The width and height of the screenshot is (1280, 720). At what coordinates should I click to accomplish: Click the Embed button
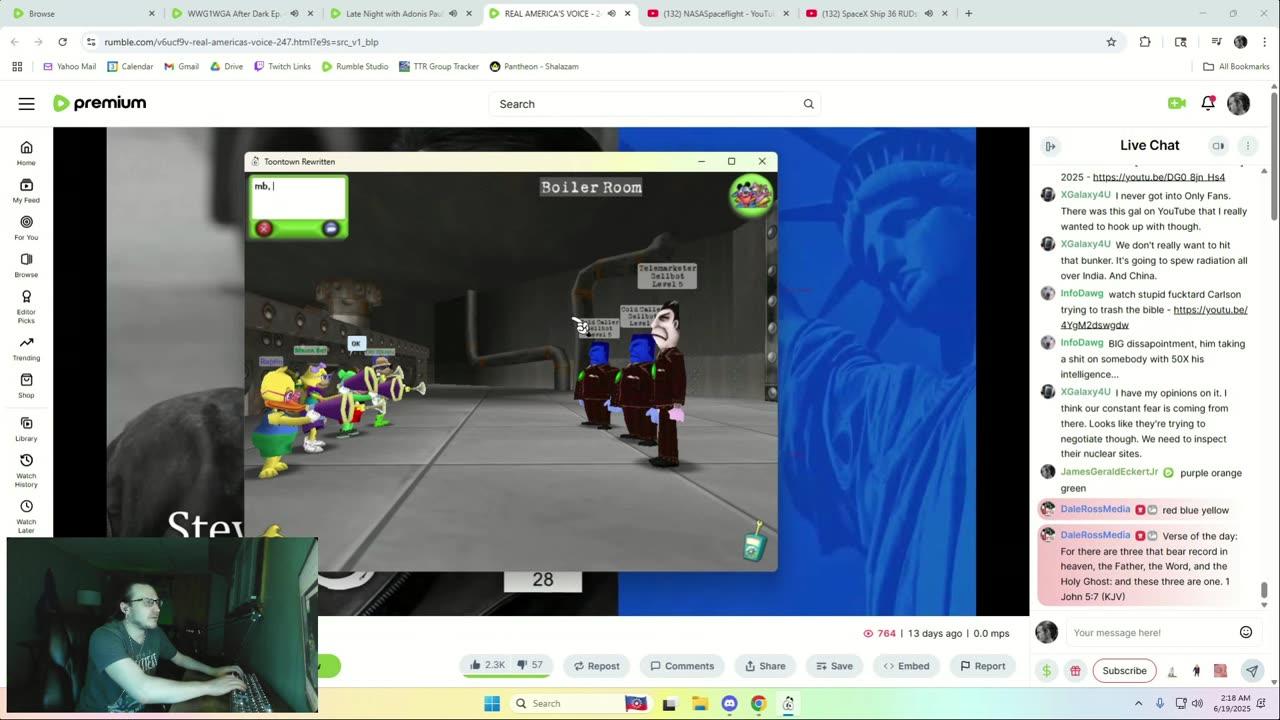(906, 666)
